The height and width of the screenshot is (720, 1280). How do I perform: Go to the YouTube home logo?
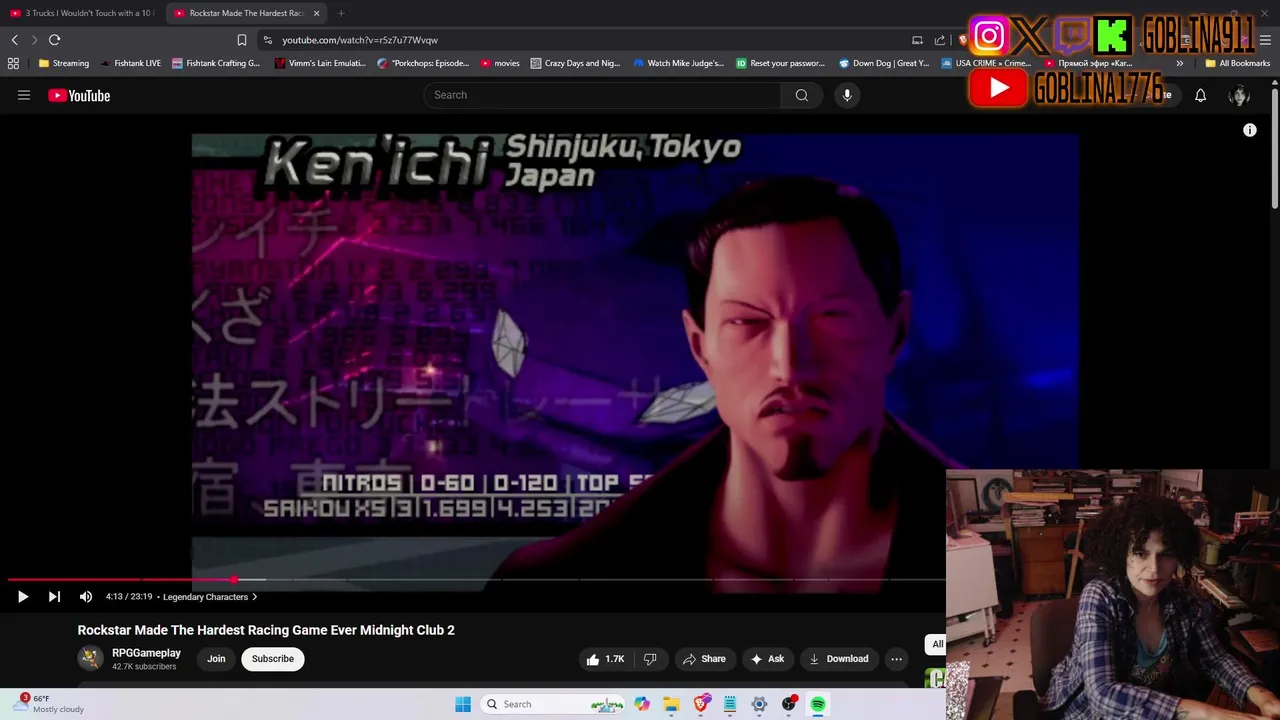[79, 95]
